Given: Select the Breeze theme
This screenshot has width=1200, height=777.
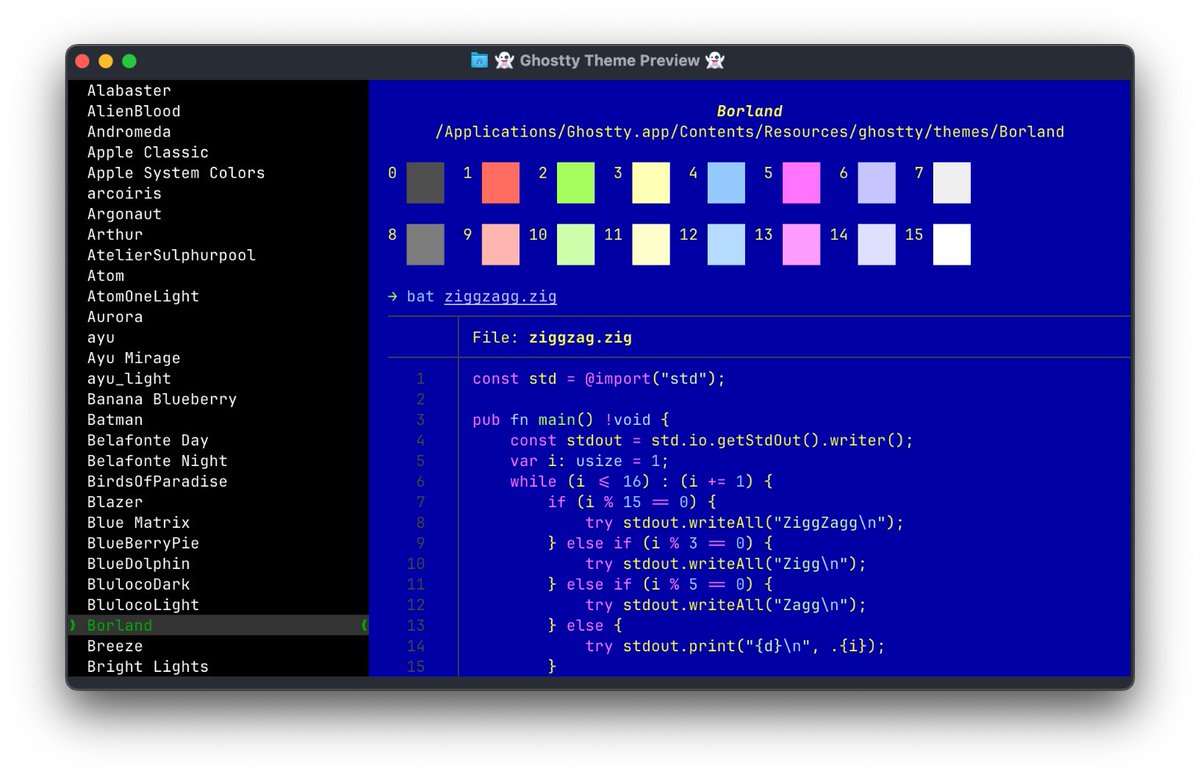Looking at the screenshot, I should [115, 646].
